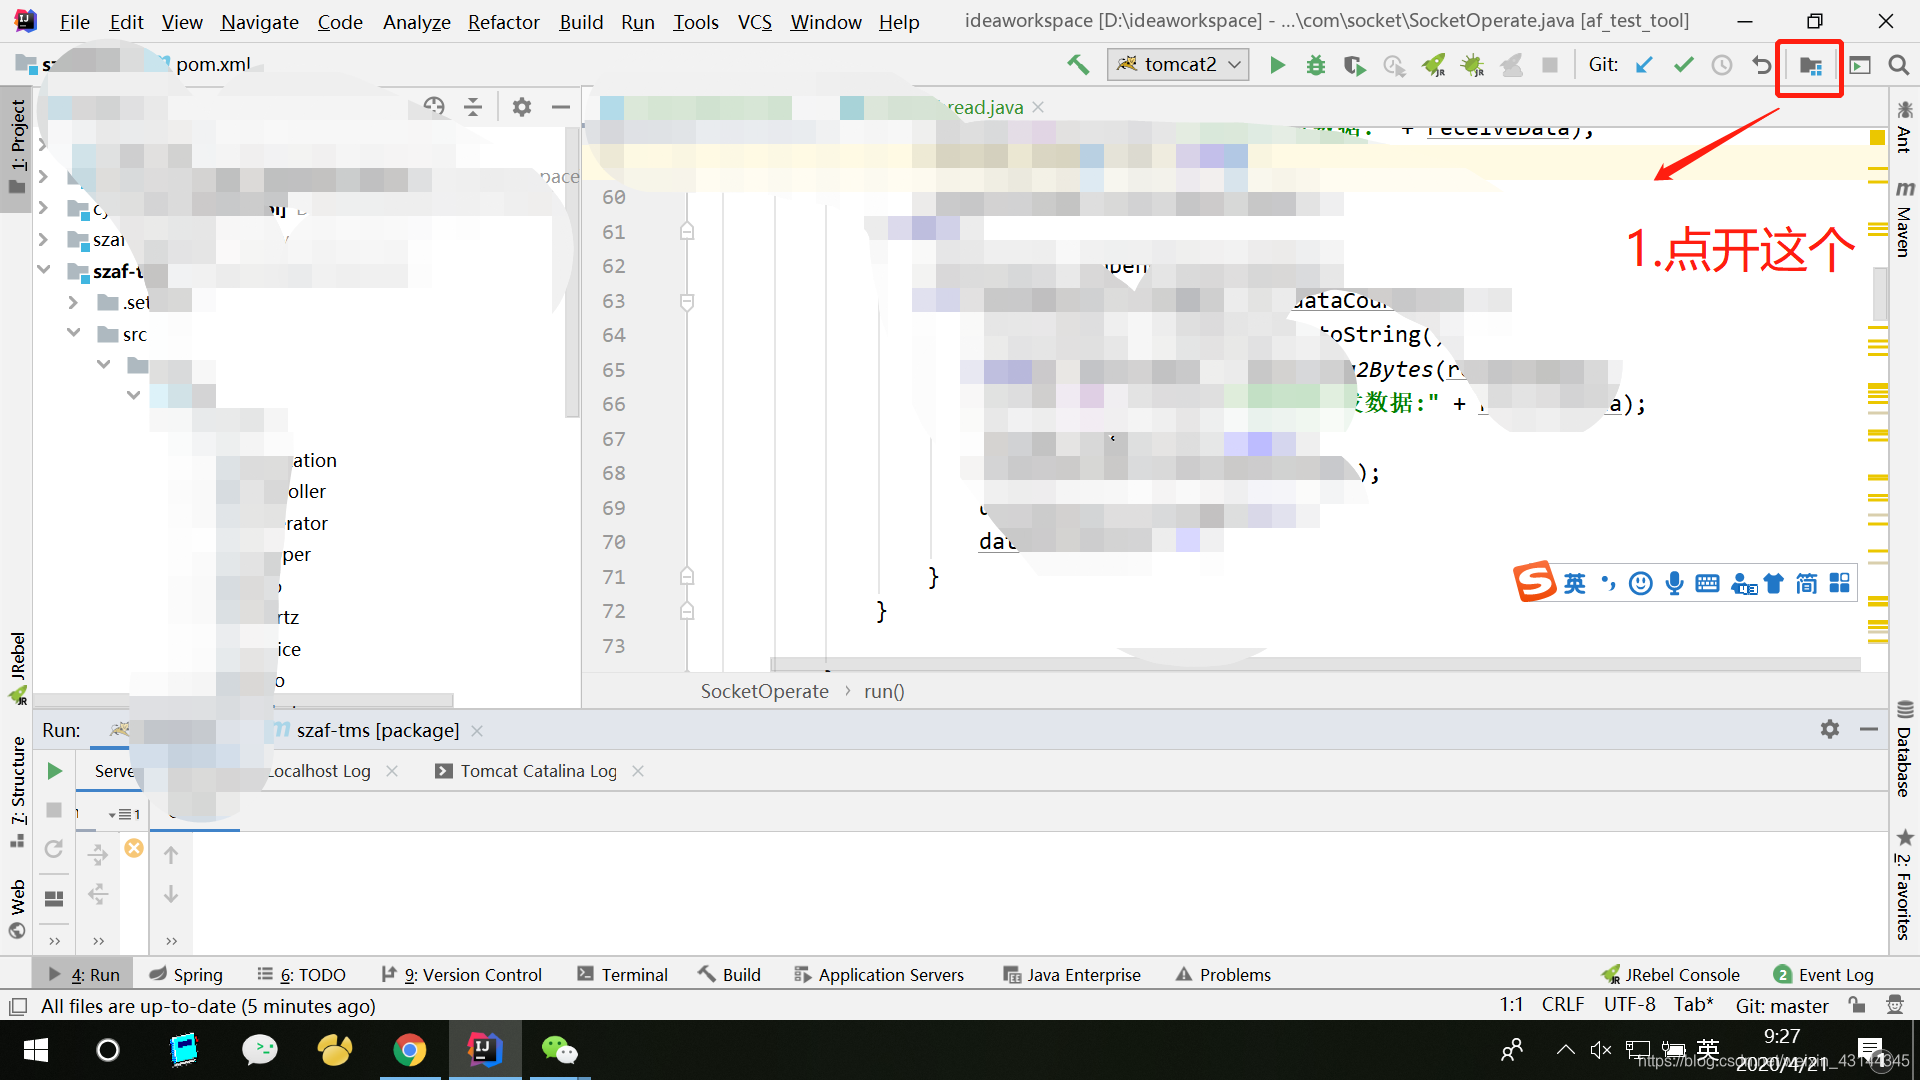Click Git: master branch widget
Viewport: 1920px width, 1080px height.
click(x=1782, y=1005)
